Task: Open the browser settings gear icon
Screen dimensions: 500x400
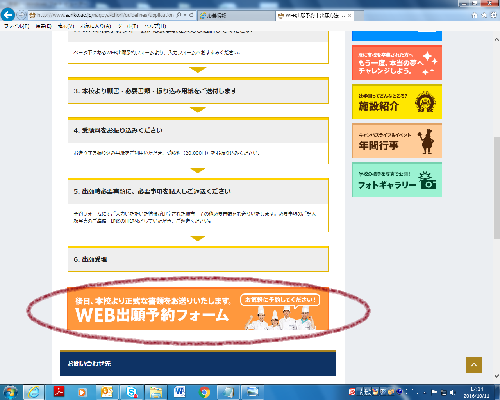Action: (x=493, y=15)
